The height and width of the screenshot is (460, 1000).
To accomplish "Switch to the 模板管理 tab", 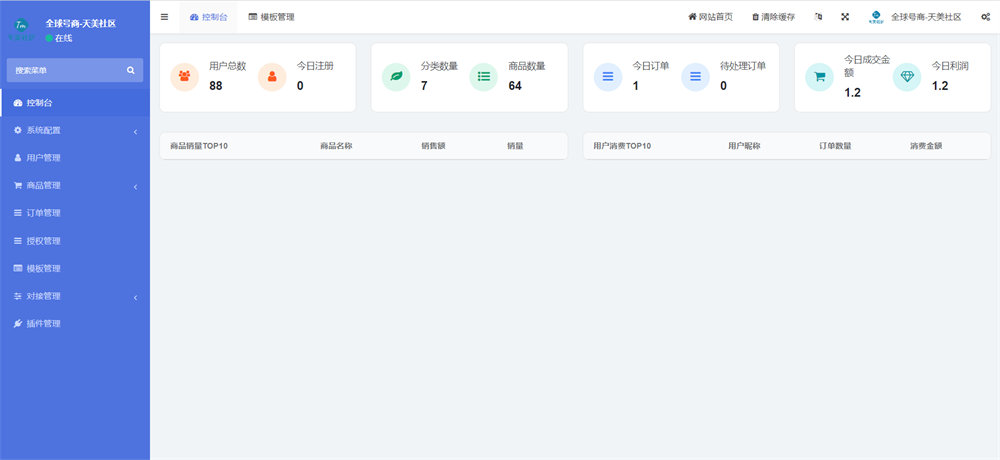I will 271,17.
